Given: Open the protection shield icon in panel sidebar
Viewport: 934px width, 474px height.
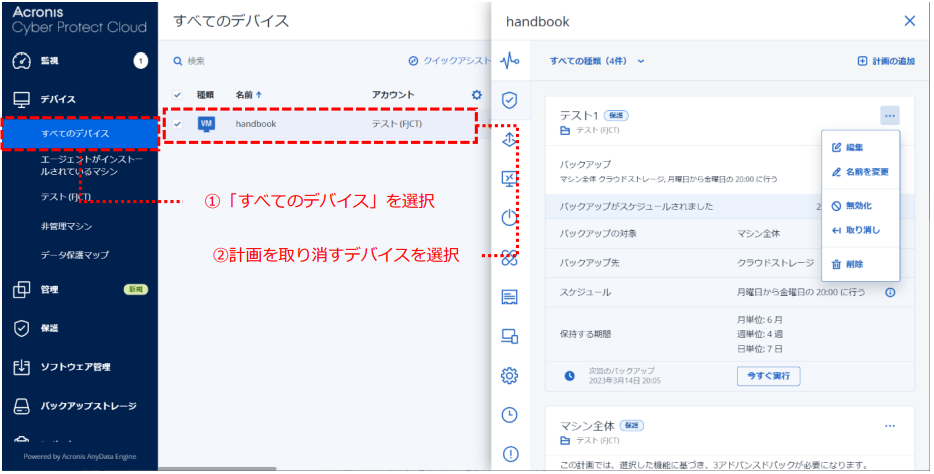Looking at the screenshot, I should coord(510,100).
